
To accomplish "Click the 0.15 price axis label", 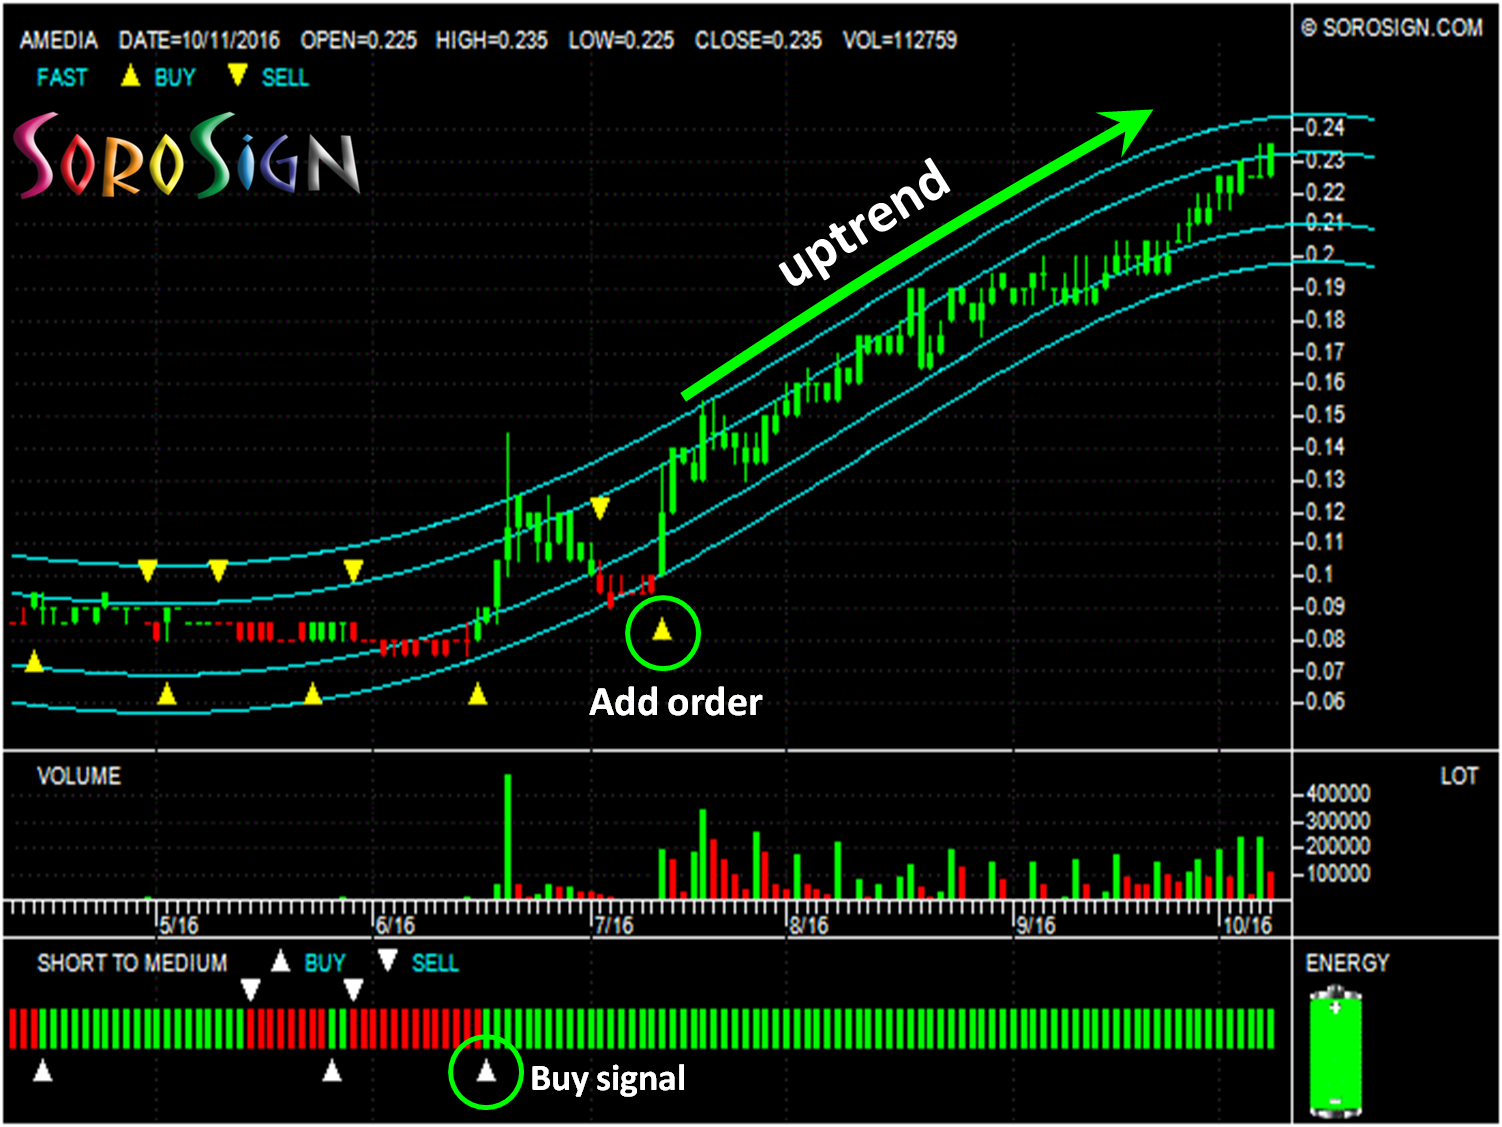I will [x=1325, y=415].
